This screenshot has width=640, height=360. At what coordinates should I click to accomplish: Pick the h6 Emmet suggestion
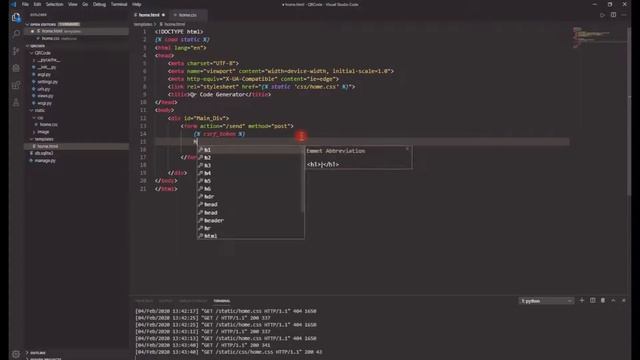point(250,189)
